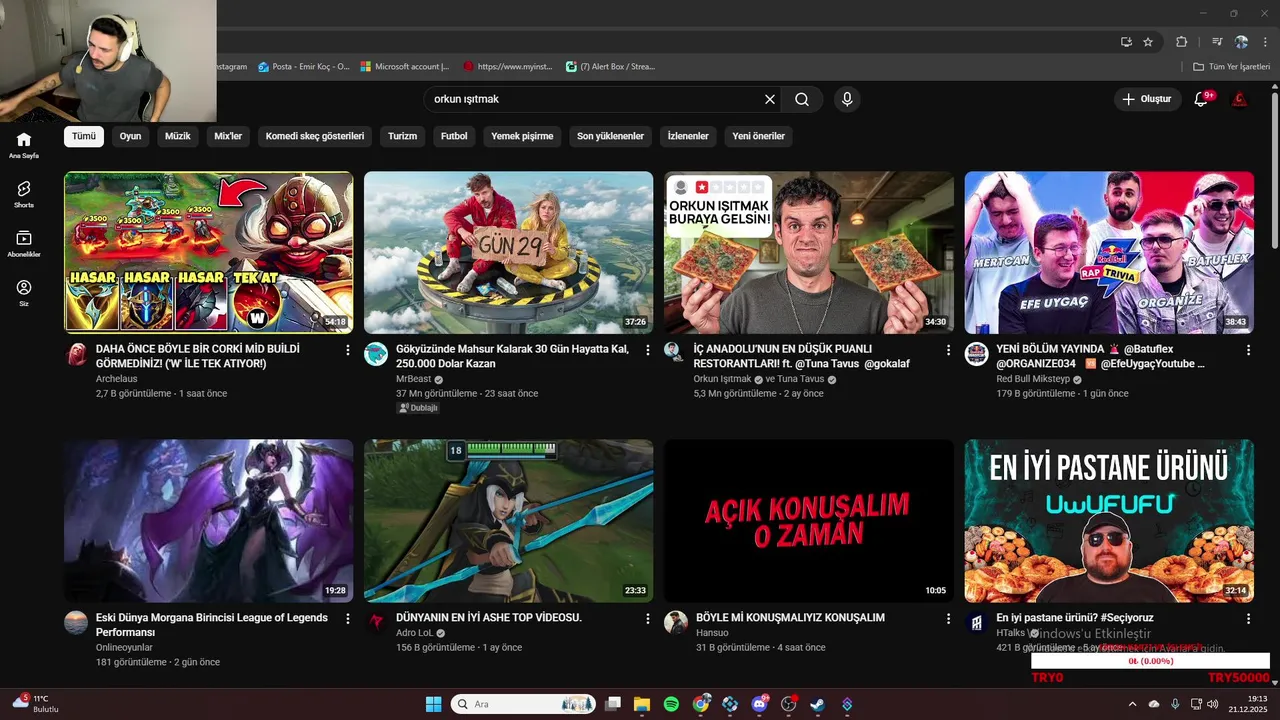Open more options for the Morgana video

[348, 619]
